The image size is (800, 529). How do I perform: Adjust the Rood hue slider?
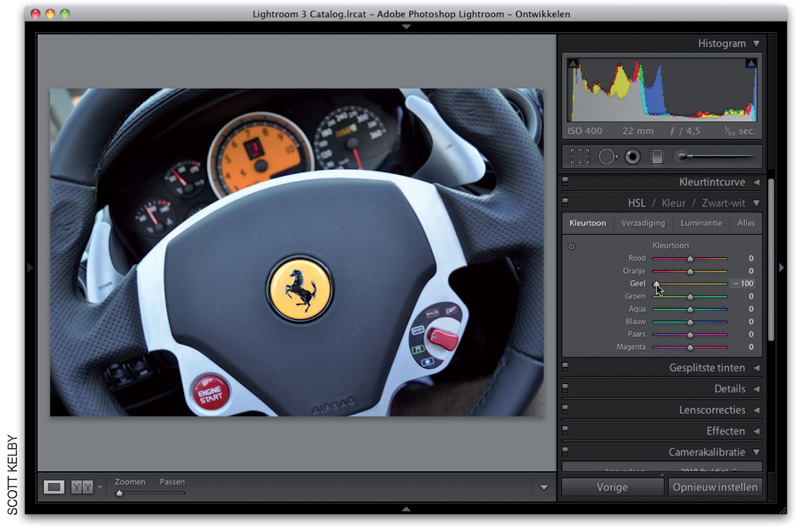tap(690, 259)
